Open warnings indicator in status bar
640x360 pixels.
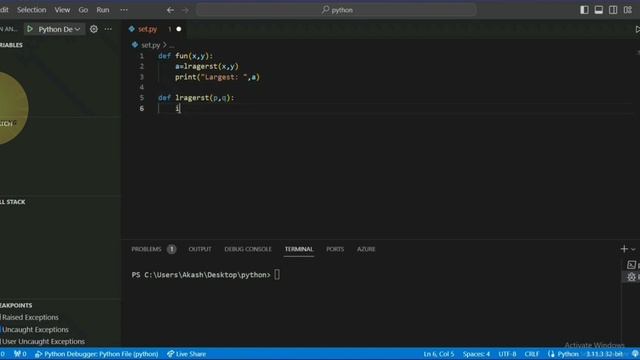[20, 354]
